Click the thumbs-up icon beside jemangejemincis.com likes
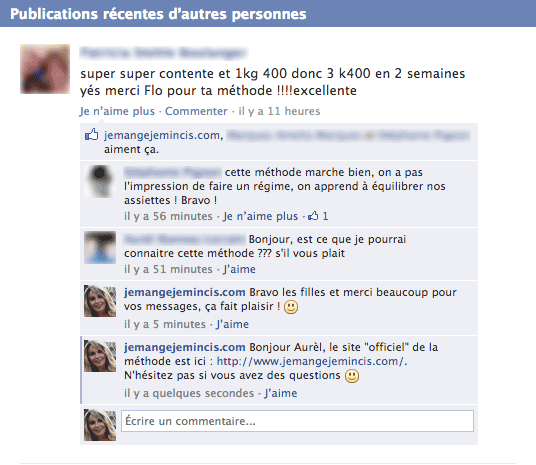 tap(91, 135)
